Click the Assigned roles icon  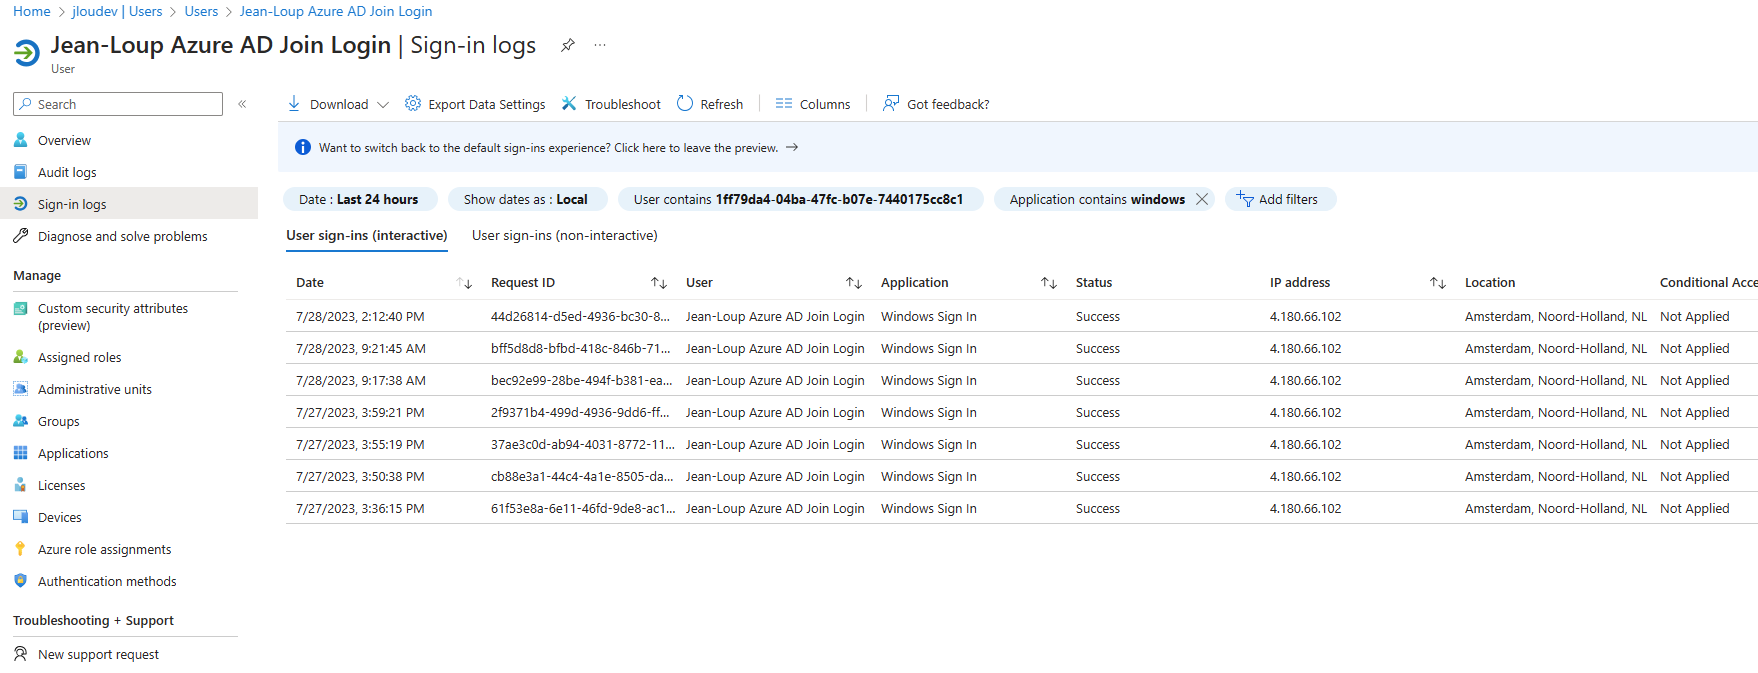click(20, 357)
